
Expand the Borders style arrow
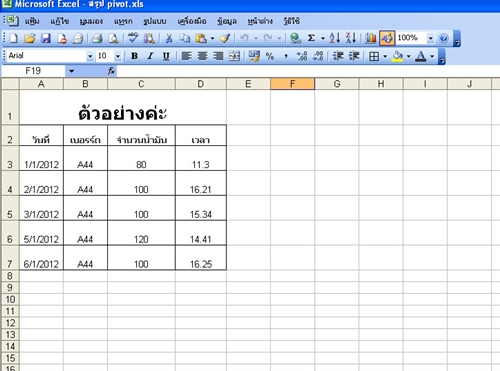tap(385, 56)
